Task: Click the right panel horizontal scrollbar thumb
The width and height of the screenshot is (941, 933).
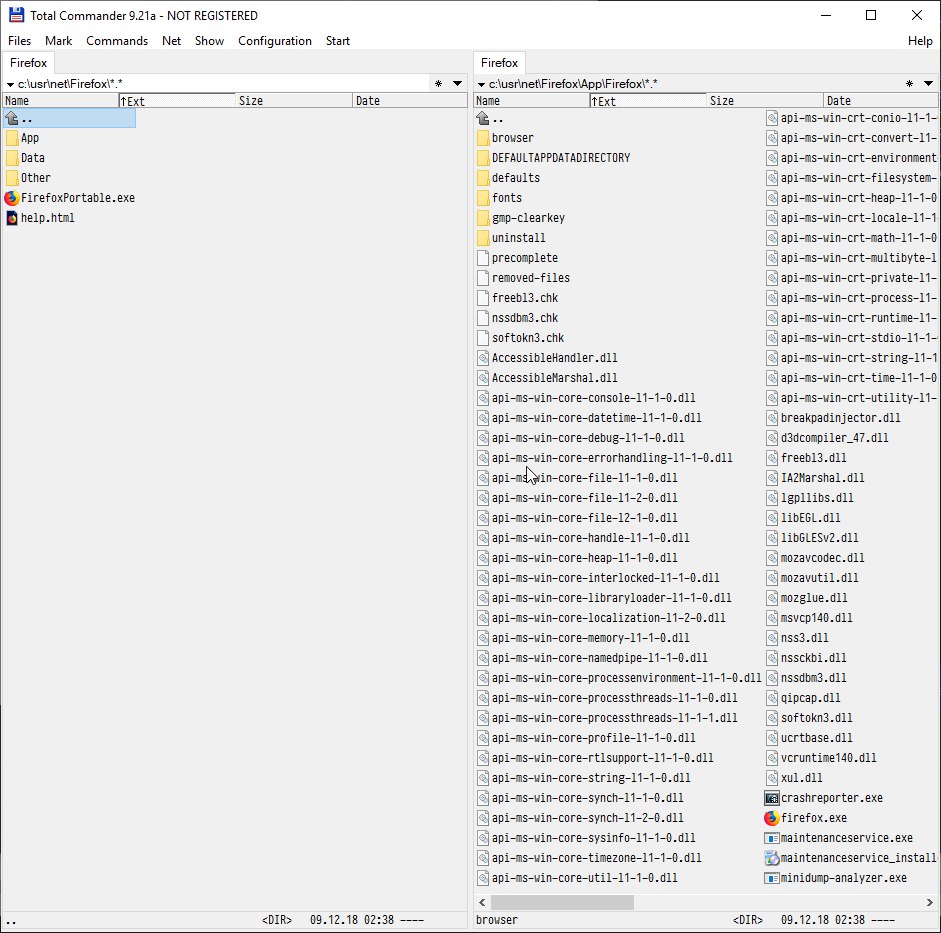Action: click(562, 902)
